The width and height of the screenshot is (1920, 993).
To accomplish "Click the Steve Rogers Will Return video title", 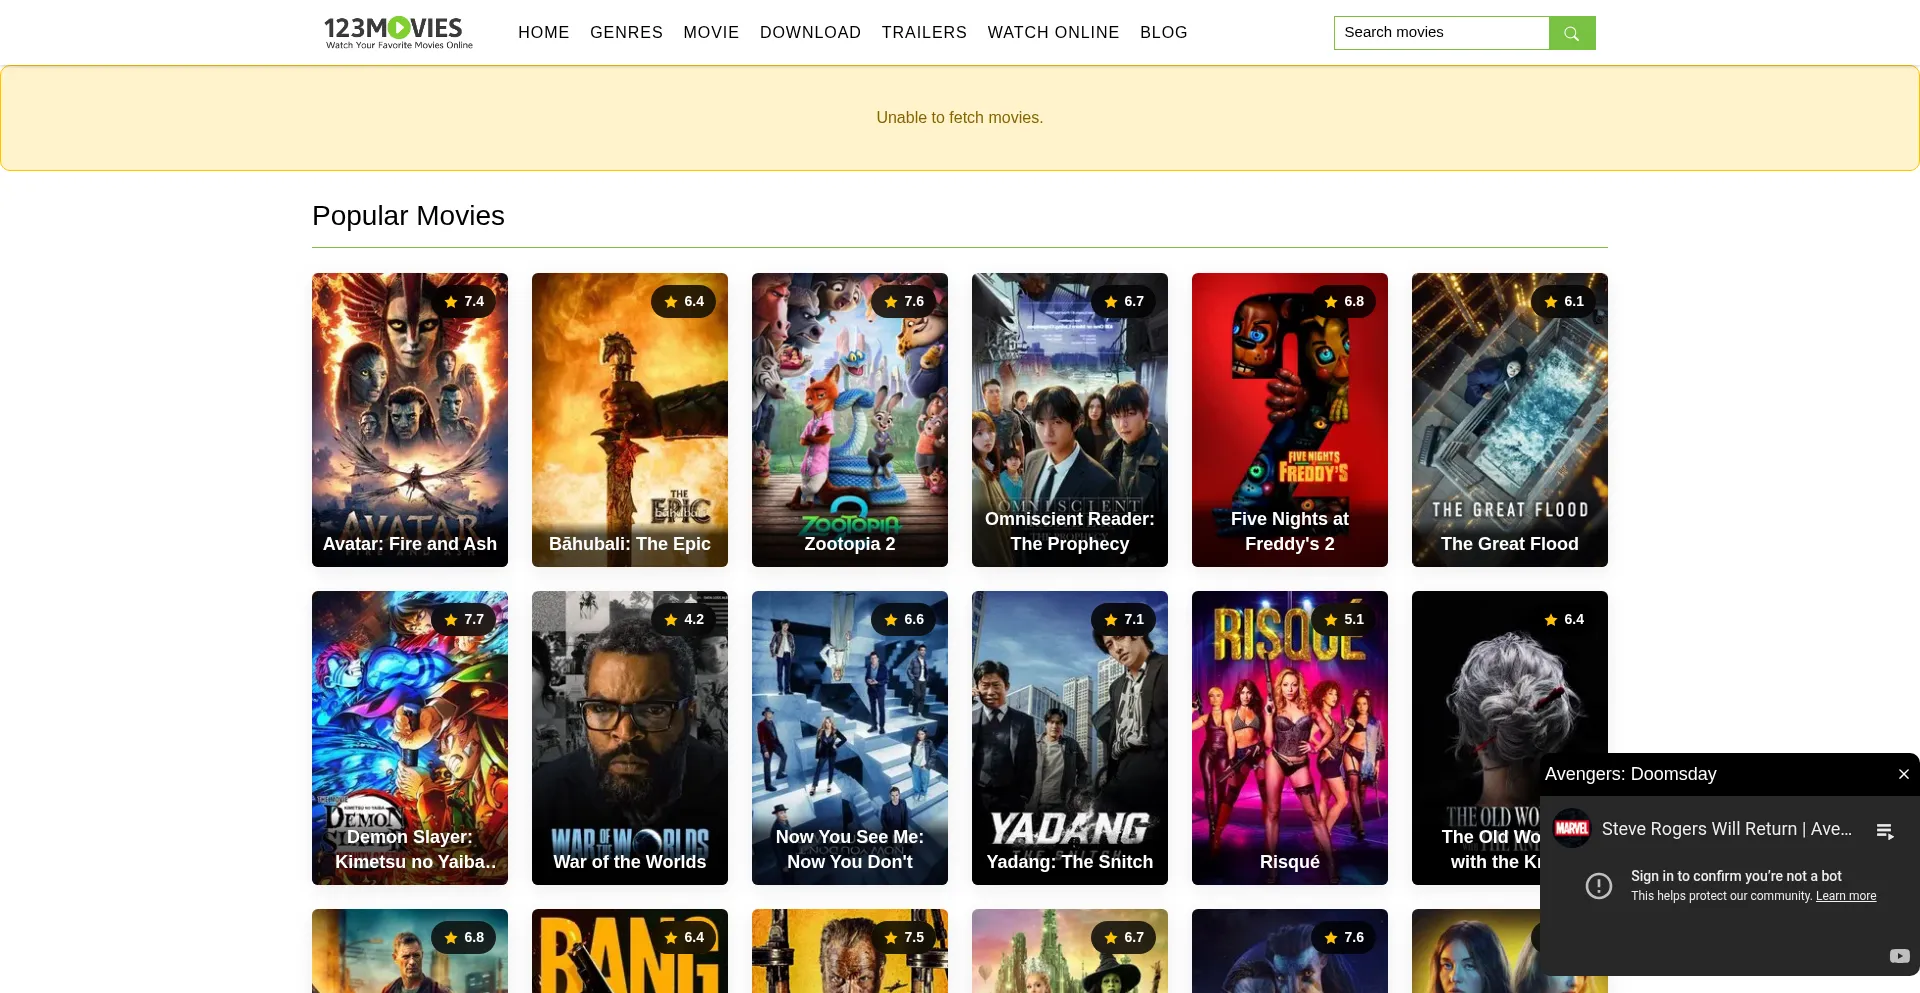I will pyautogui.click(x=1726, y=829).
